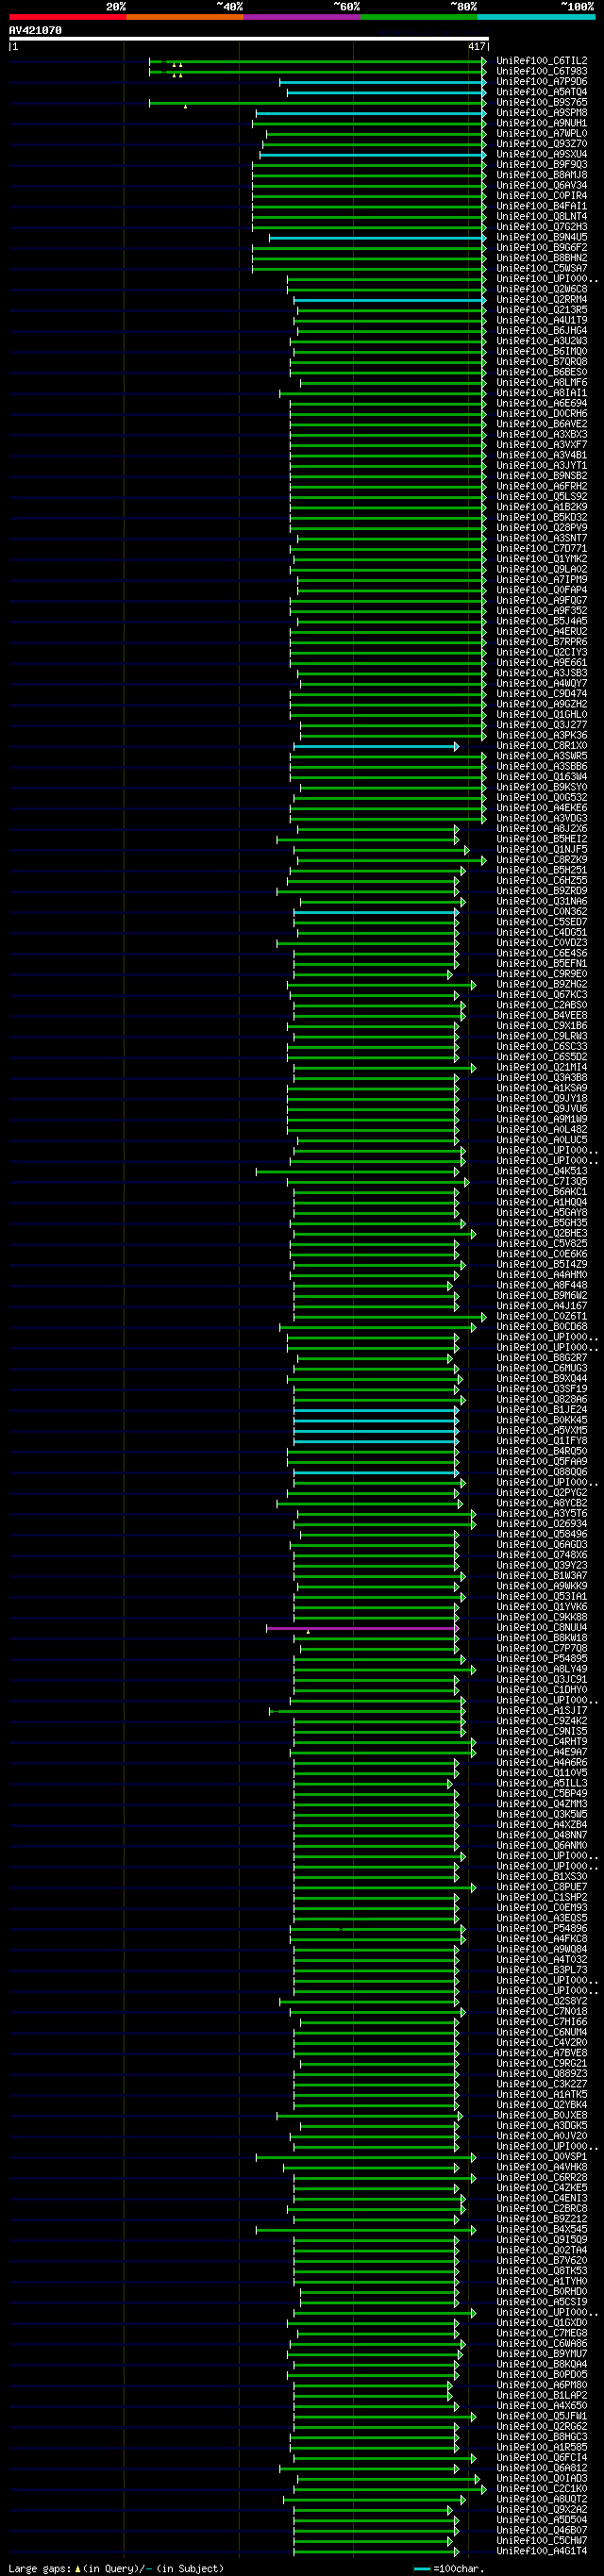Screen dimensions: 604x2576
Task: Select label UniRef100_A9NUH1
Action: [541, 123]
